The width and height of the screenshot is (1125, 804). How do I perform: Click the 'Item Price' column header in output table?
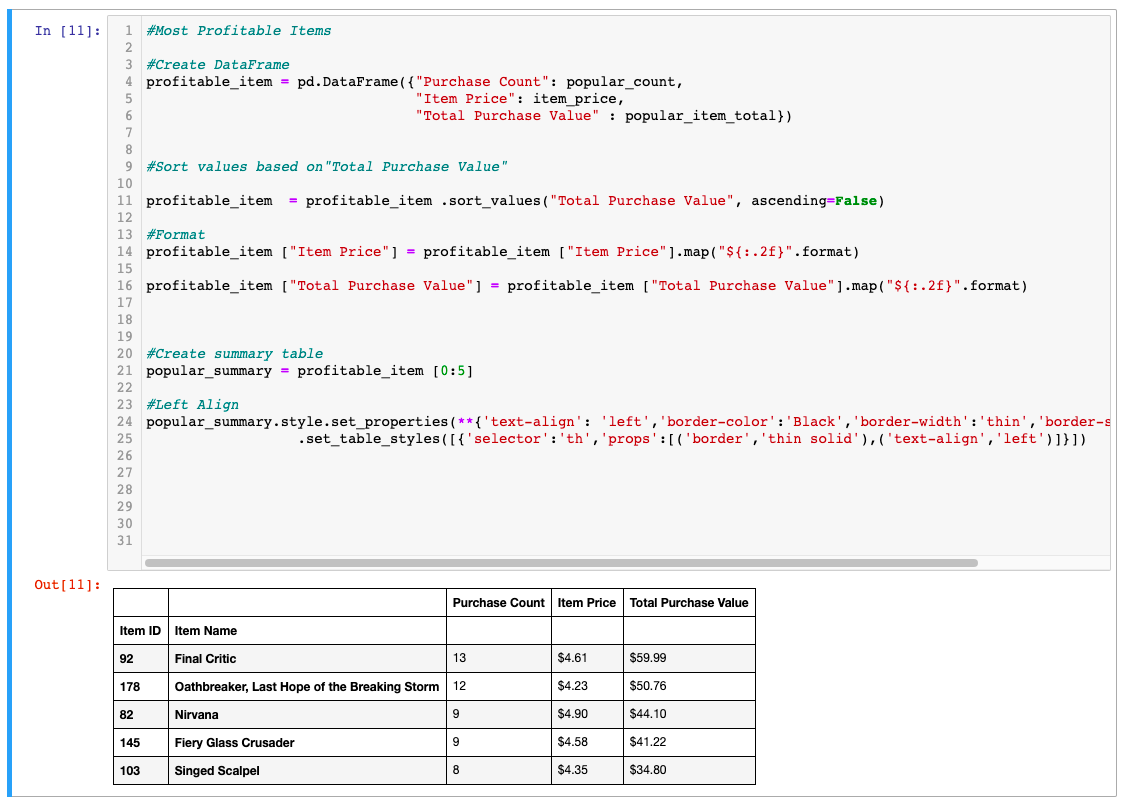pos(587,602)
